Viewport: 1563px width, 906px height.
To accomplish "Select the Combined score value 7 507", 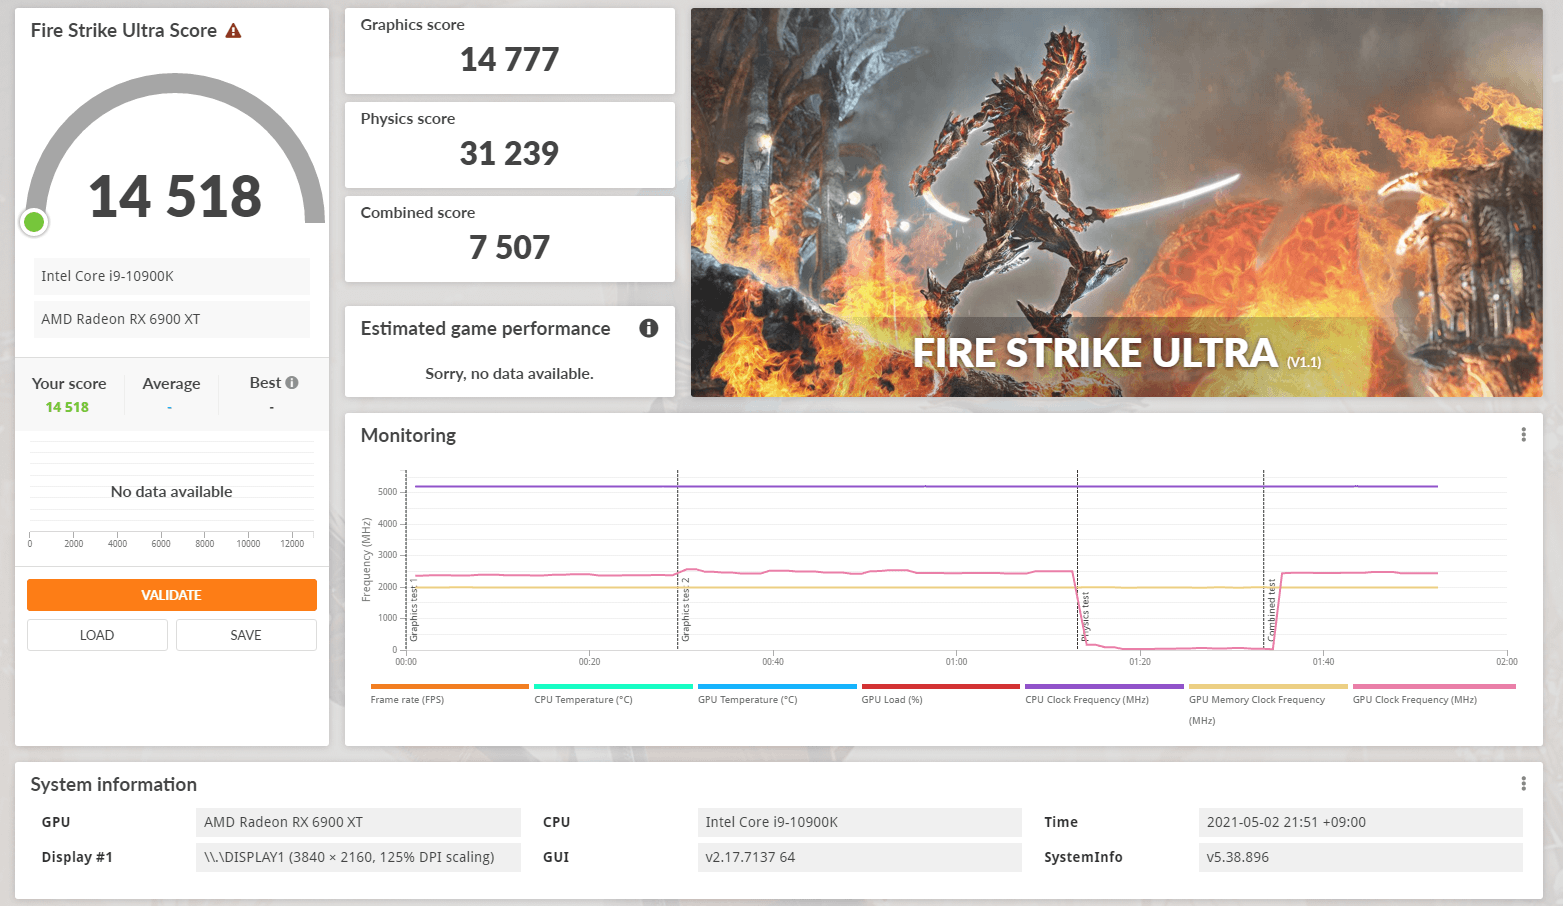I will click(x=509, y=248).
